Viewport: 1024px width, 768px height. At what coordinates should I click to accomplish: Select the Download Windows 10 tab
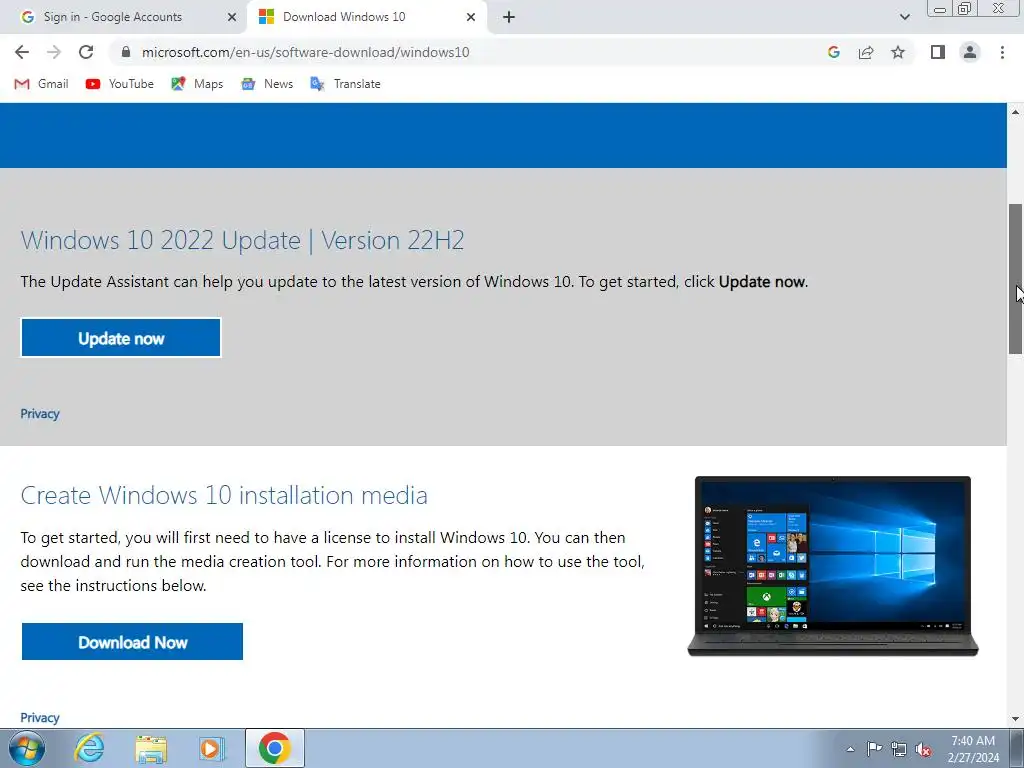pyautogui.click(x=367, y=17)
